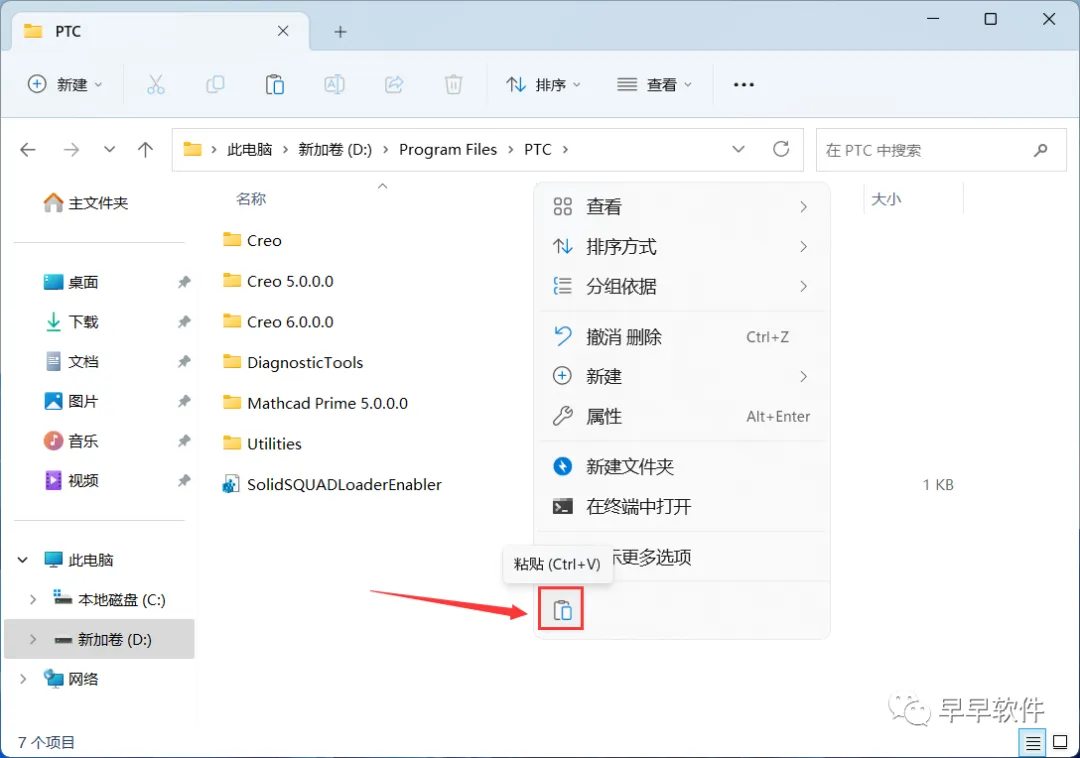Viewport: 1080px width, 758px height.
Task: Open Downloads 下载 in sidebar
Action: [x=72, y=322]
